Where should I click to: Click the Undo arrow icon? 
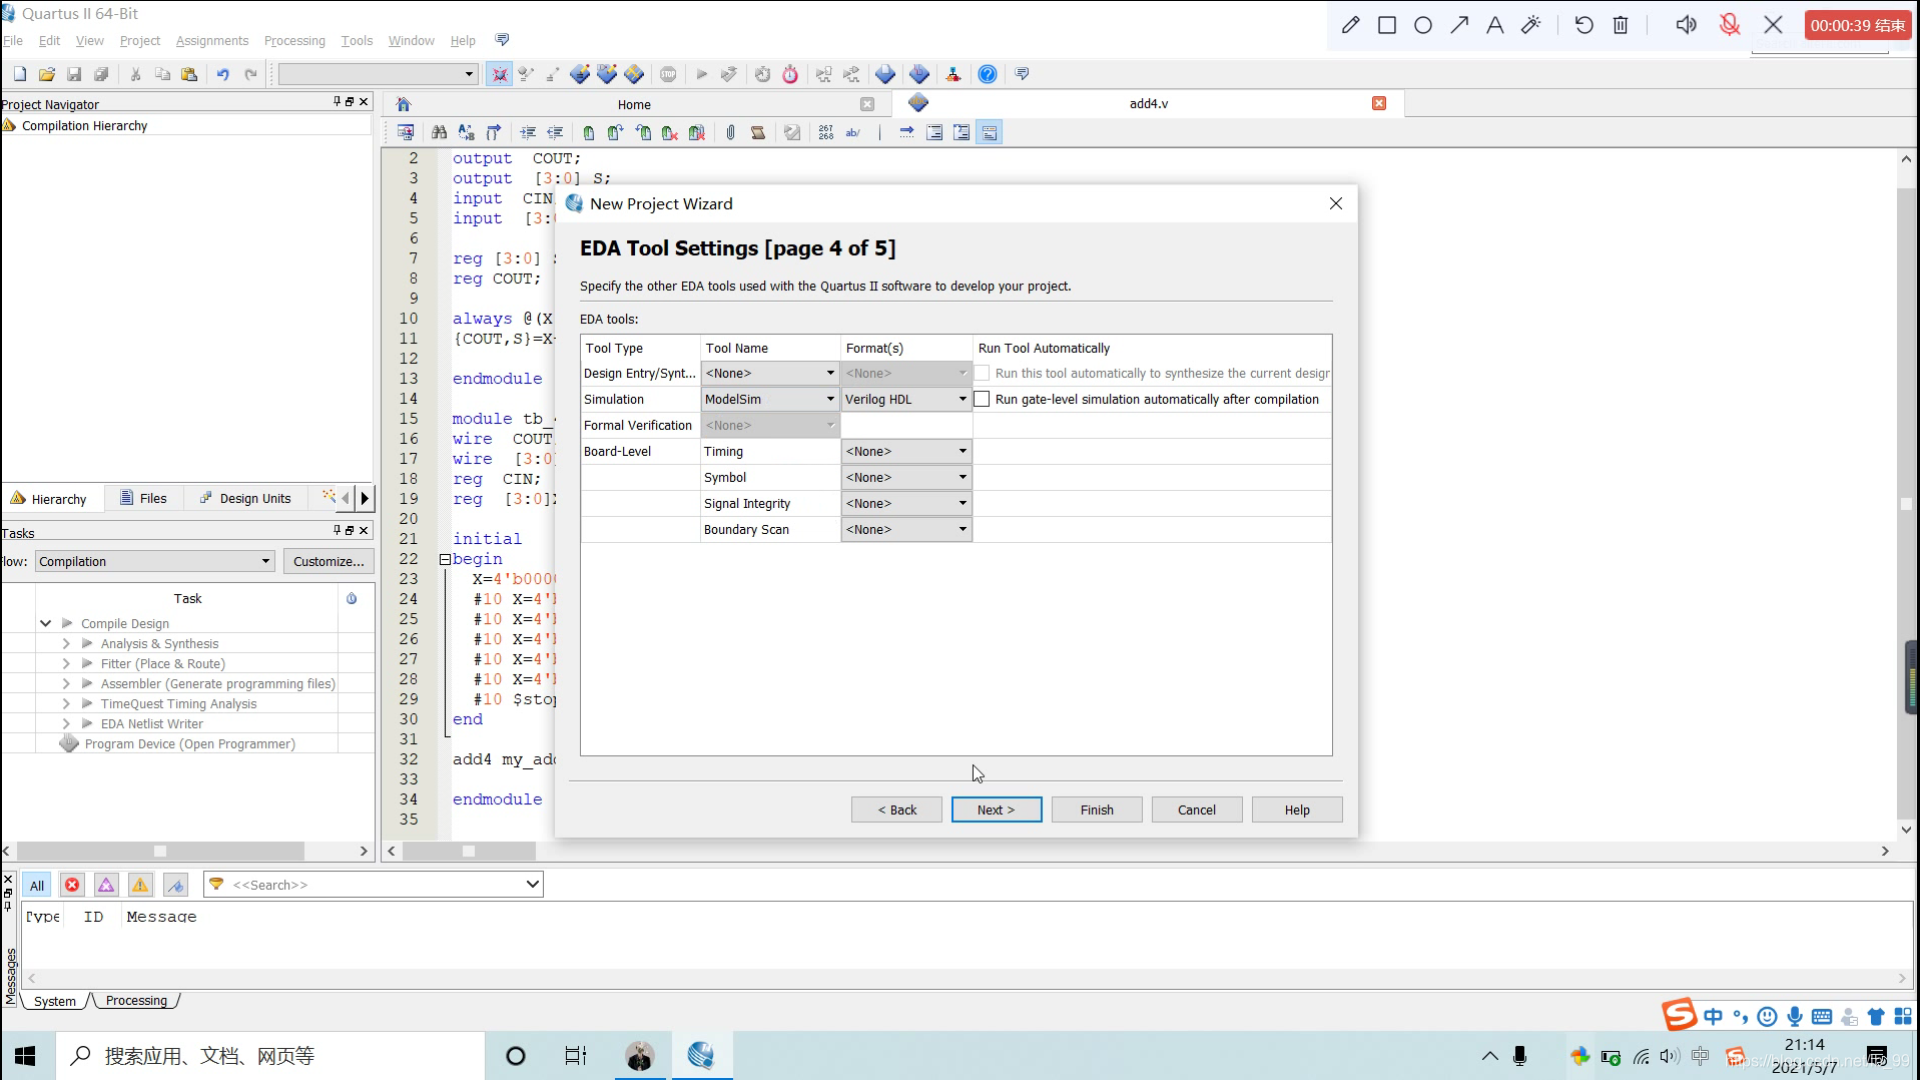click(223, 74)
